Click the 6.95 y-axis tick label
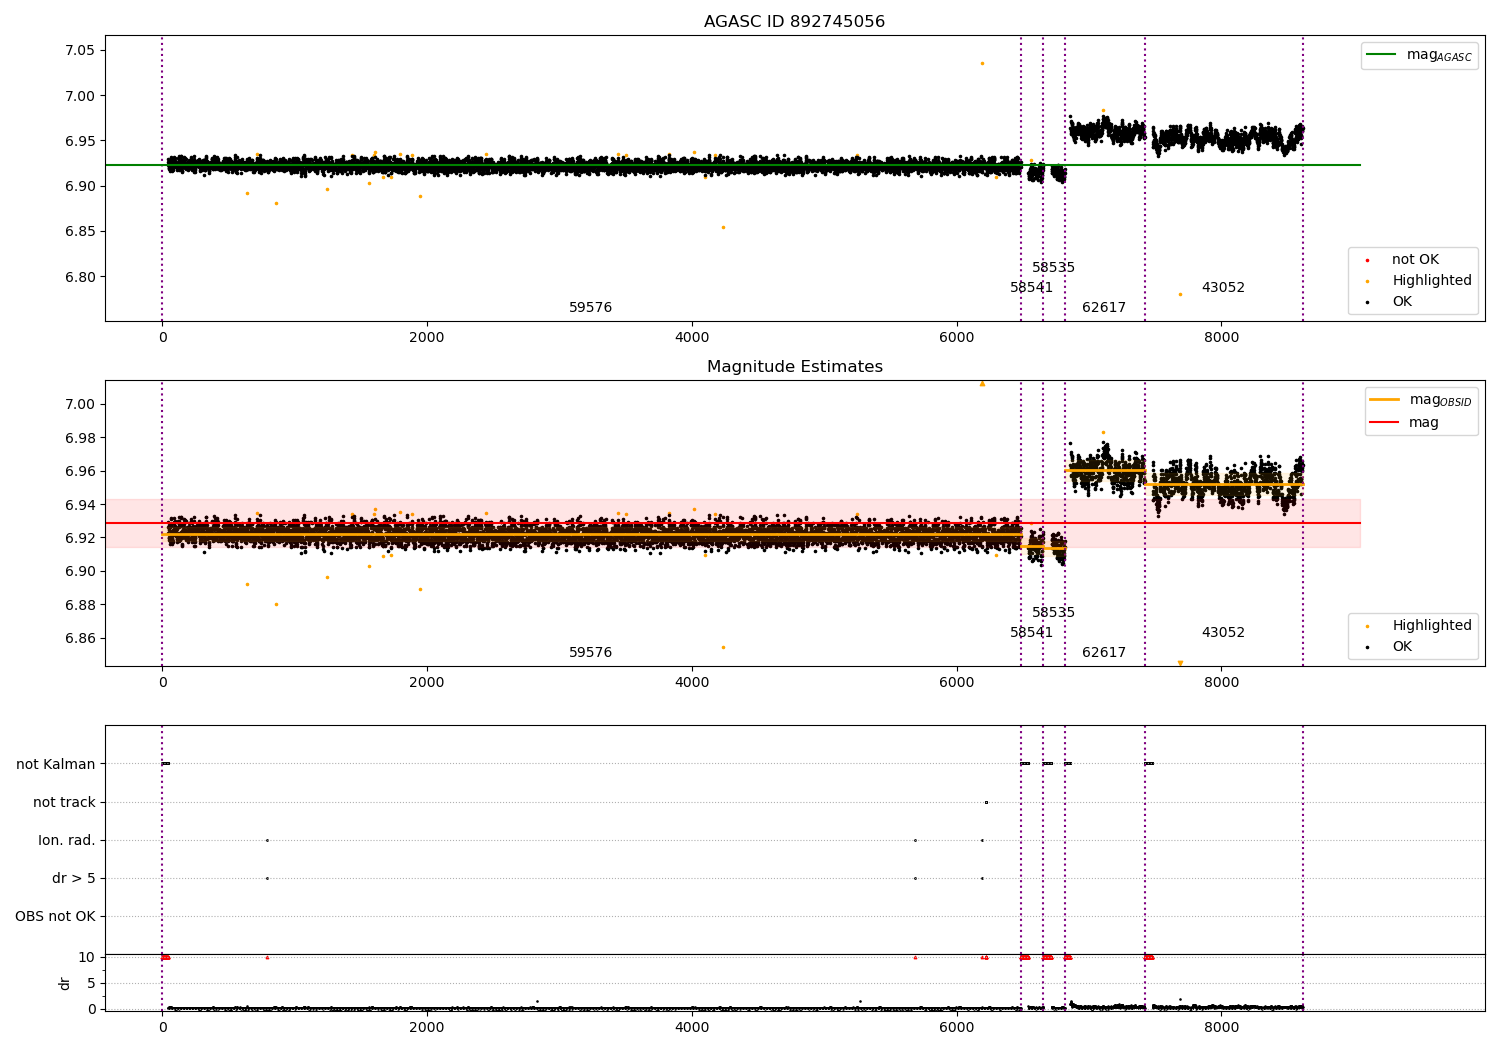This screenshot has width=1500, height=1050. [x=79, y=141]
